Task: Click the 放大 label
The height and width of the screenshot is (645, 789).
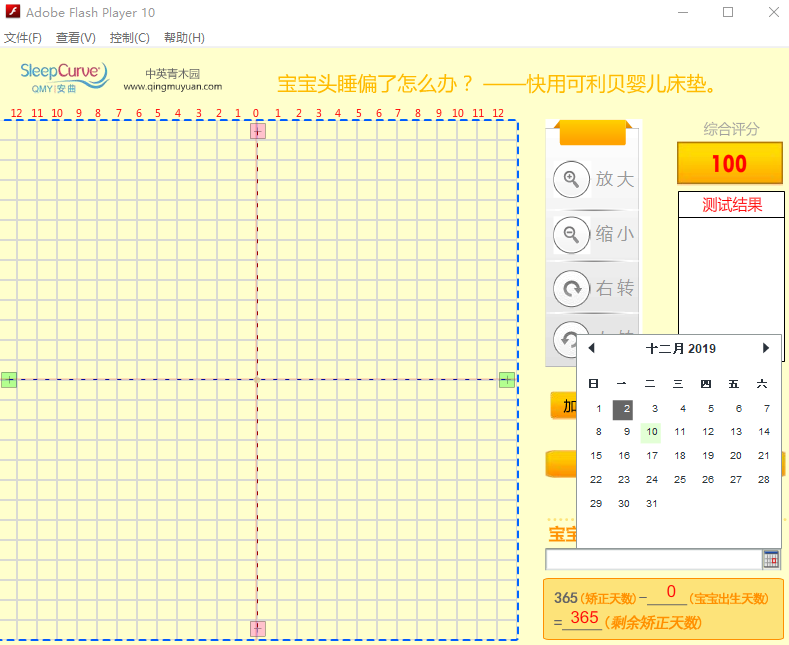Action: [615, 179]
